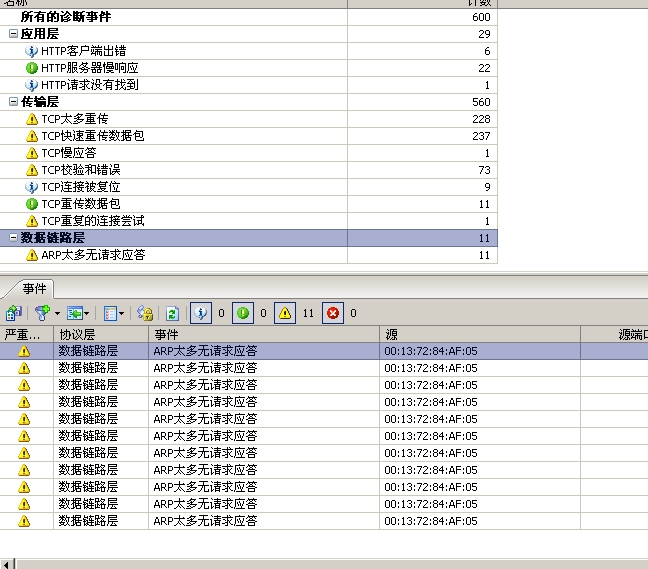648x569 pixels.
Task: Toggle the red error severity filter button
Action: click(333, 313)
